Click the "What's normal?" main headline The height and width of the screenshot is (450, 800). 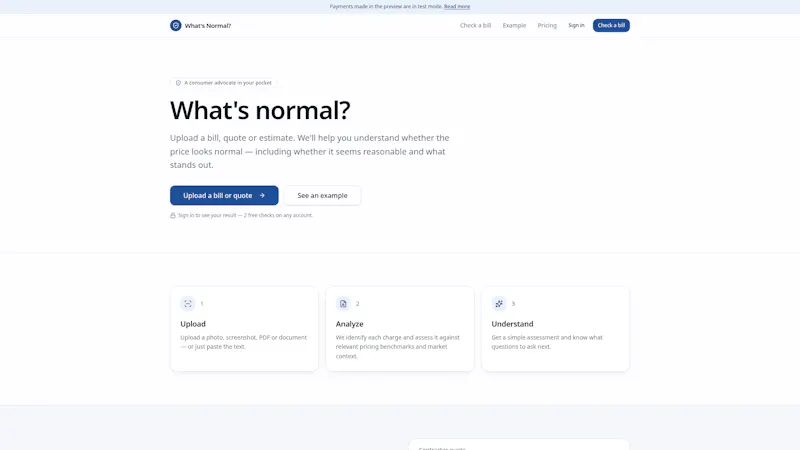pos(260,110)
